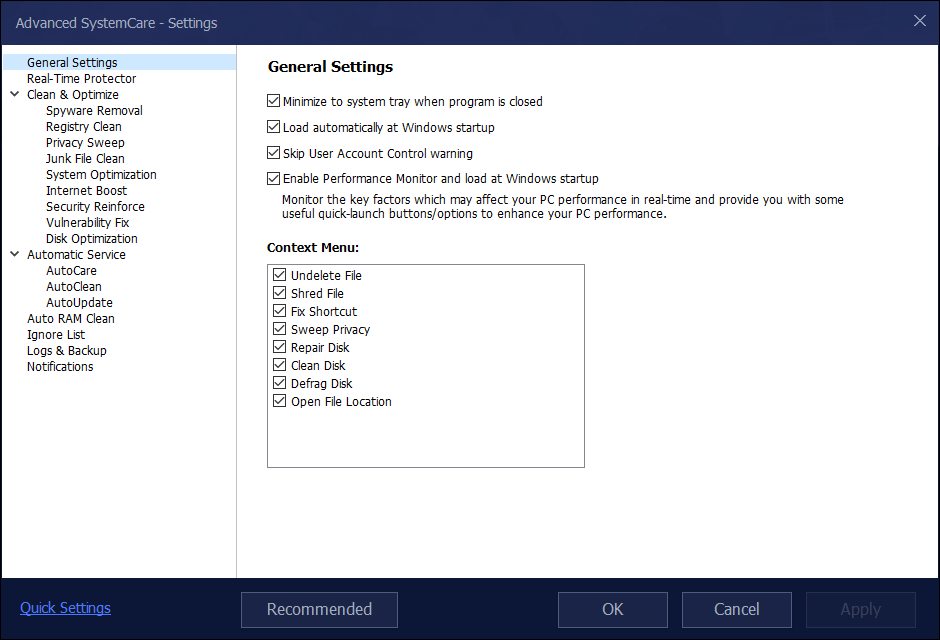Viewport: 940px width, 640px height.
Task: Open the Ignore List page
Action: (x=56, y=334)
